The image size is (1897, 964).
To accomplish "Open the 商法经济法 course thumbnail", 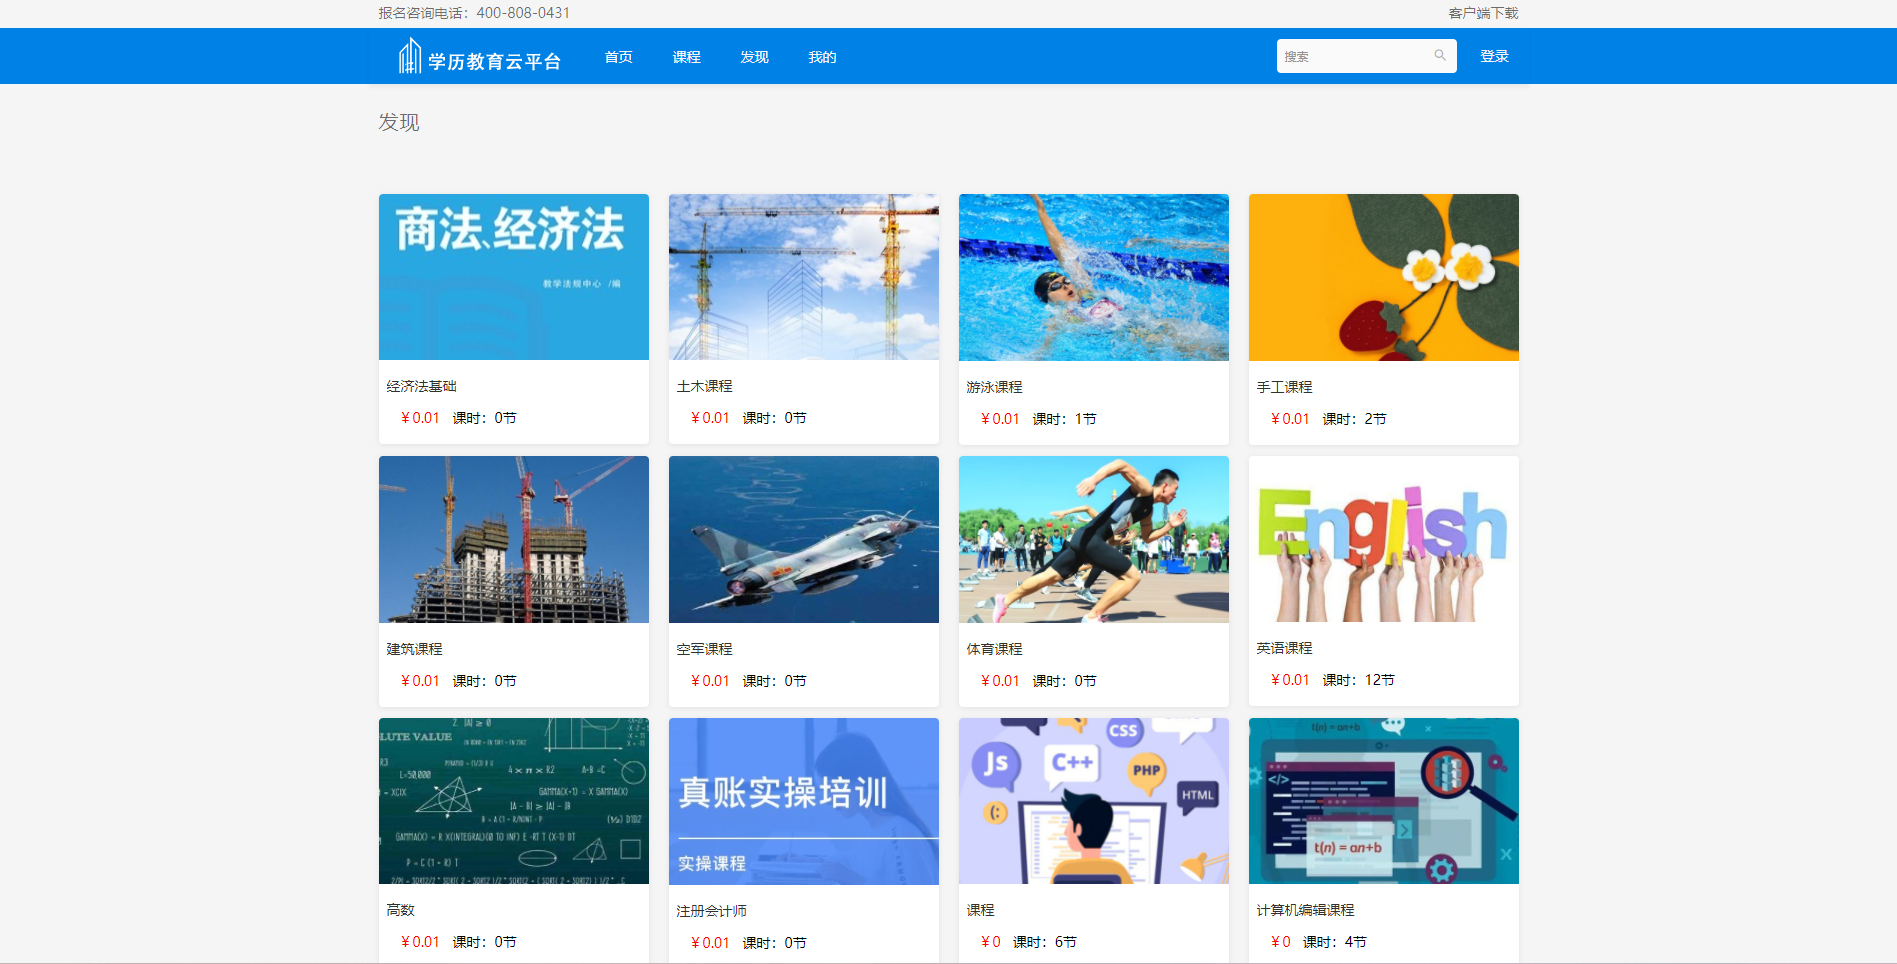I will pyautogui.click(x=513, y=277).
